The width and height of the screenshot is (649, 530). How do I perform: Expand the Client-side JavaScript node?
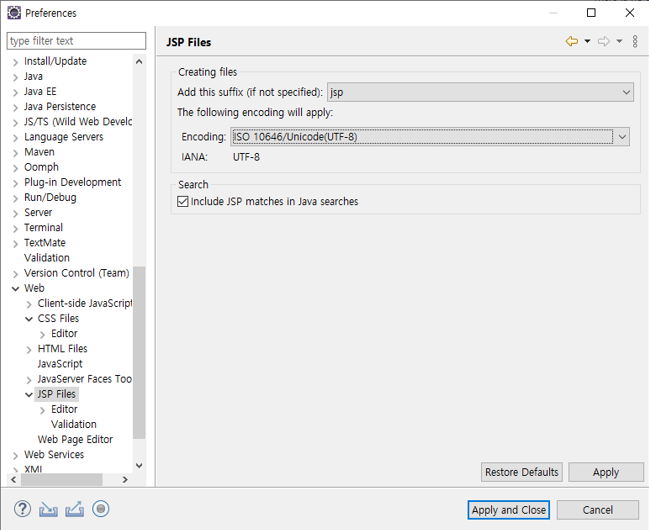pos(29,304)
